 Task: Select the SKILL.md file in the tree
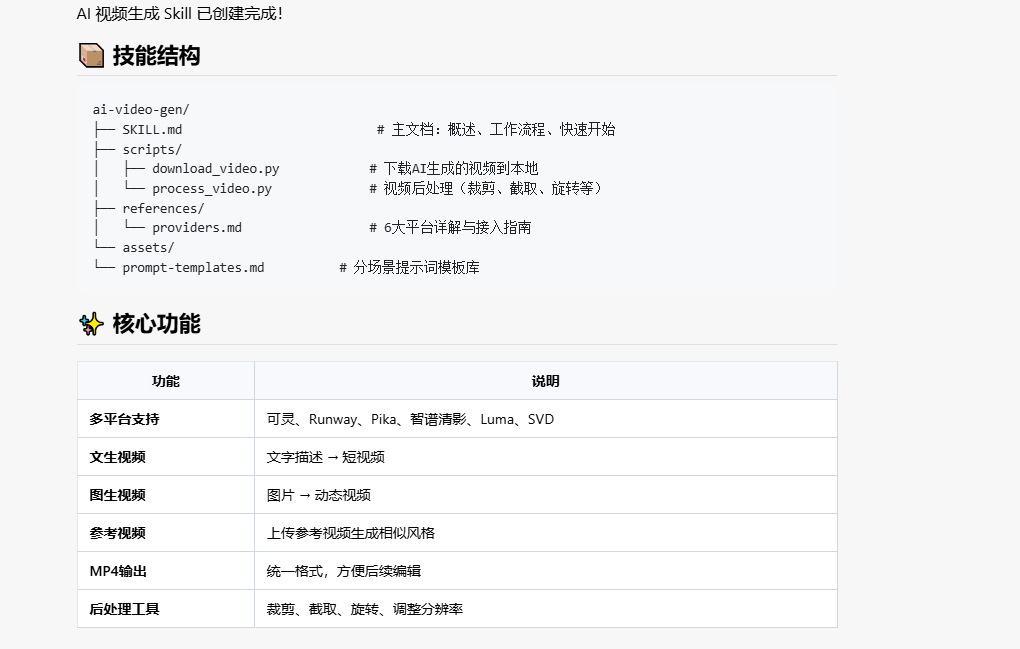coord(151,129)
